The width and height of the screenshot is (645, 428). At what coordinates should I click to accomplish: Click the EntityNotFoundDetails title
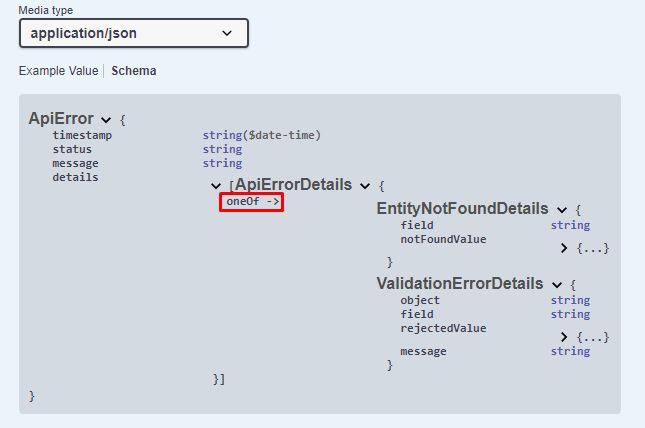pos(462,209)
